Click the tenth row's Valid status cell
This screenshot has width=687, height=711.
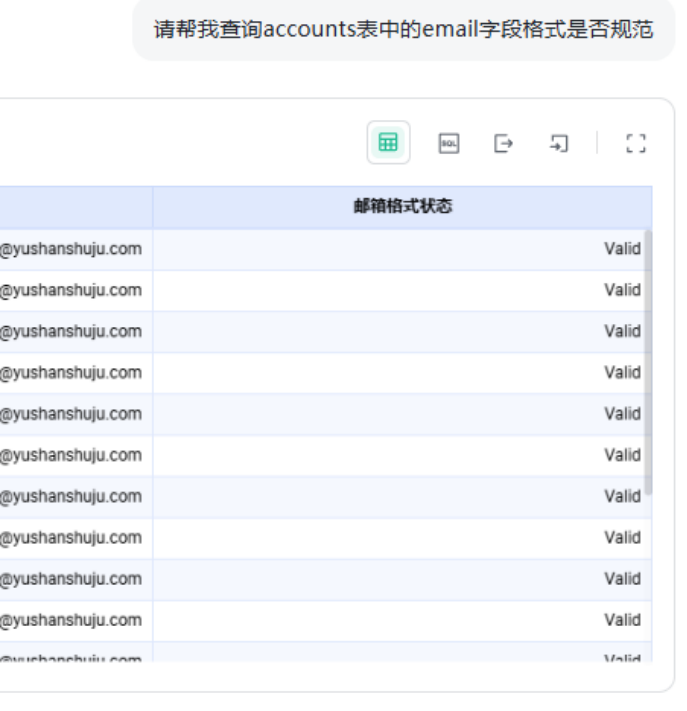[x=621, y=620]
